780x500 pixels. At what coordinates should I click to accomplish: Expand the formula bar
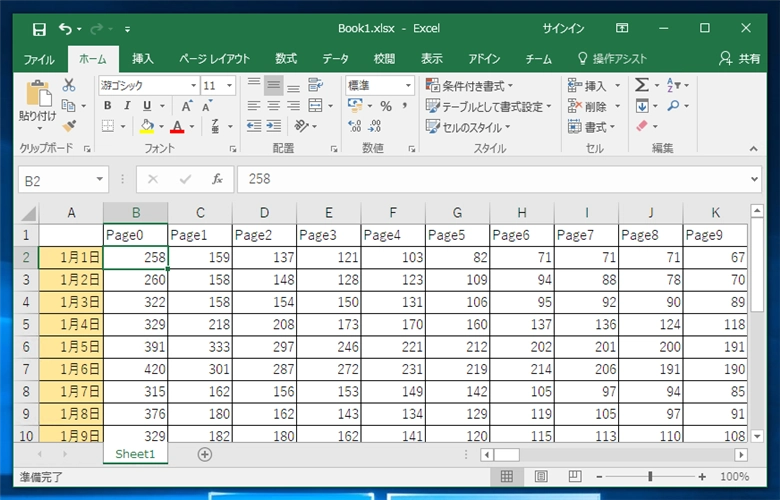754,179
